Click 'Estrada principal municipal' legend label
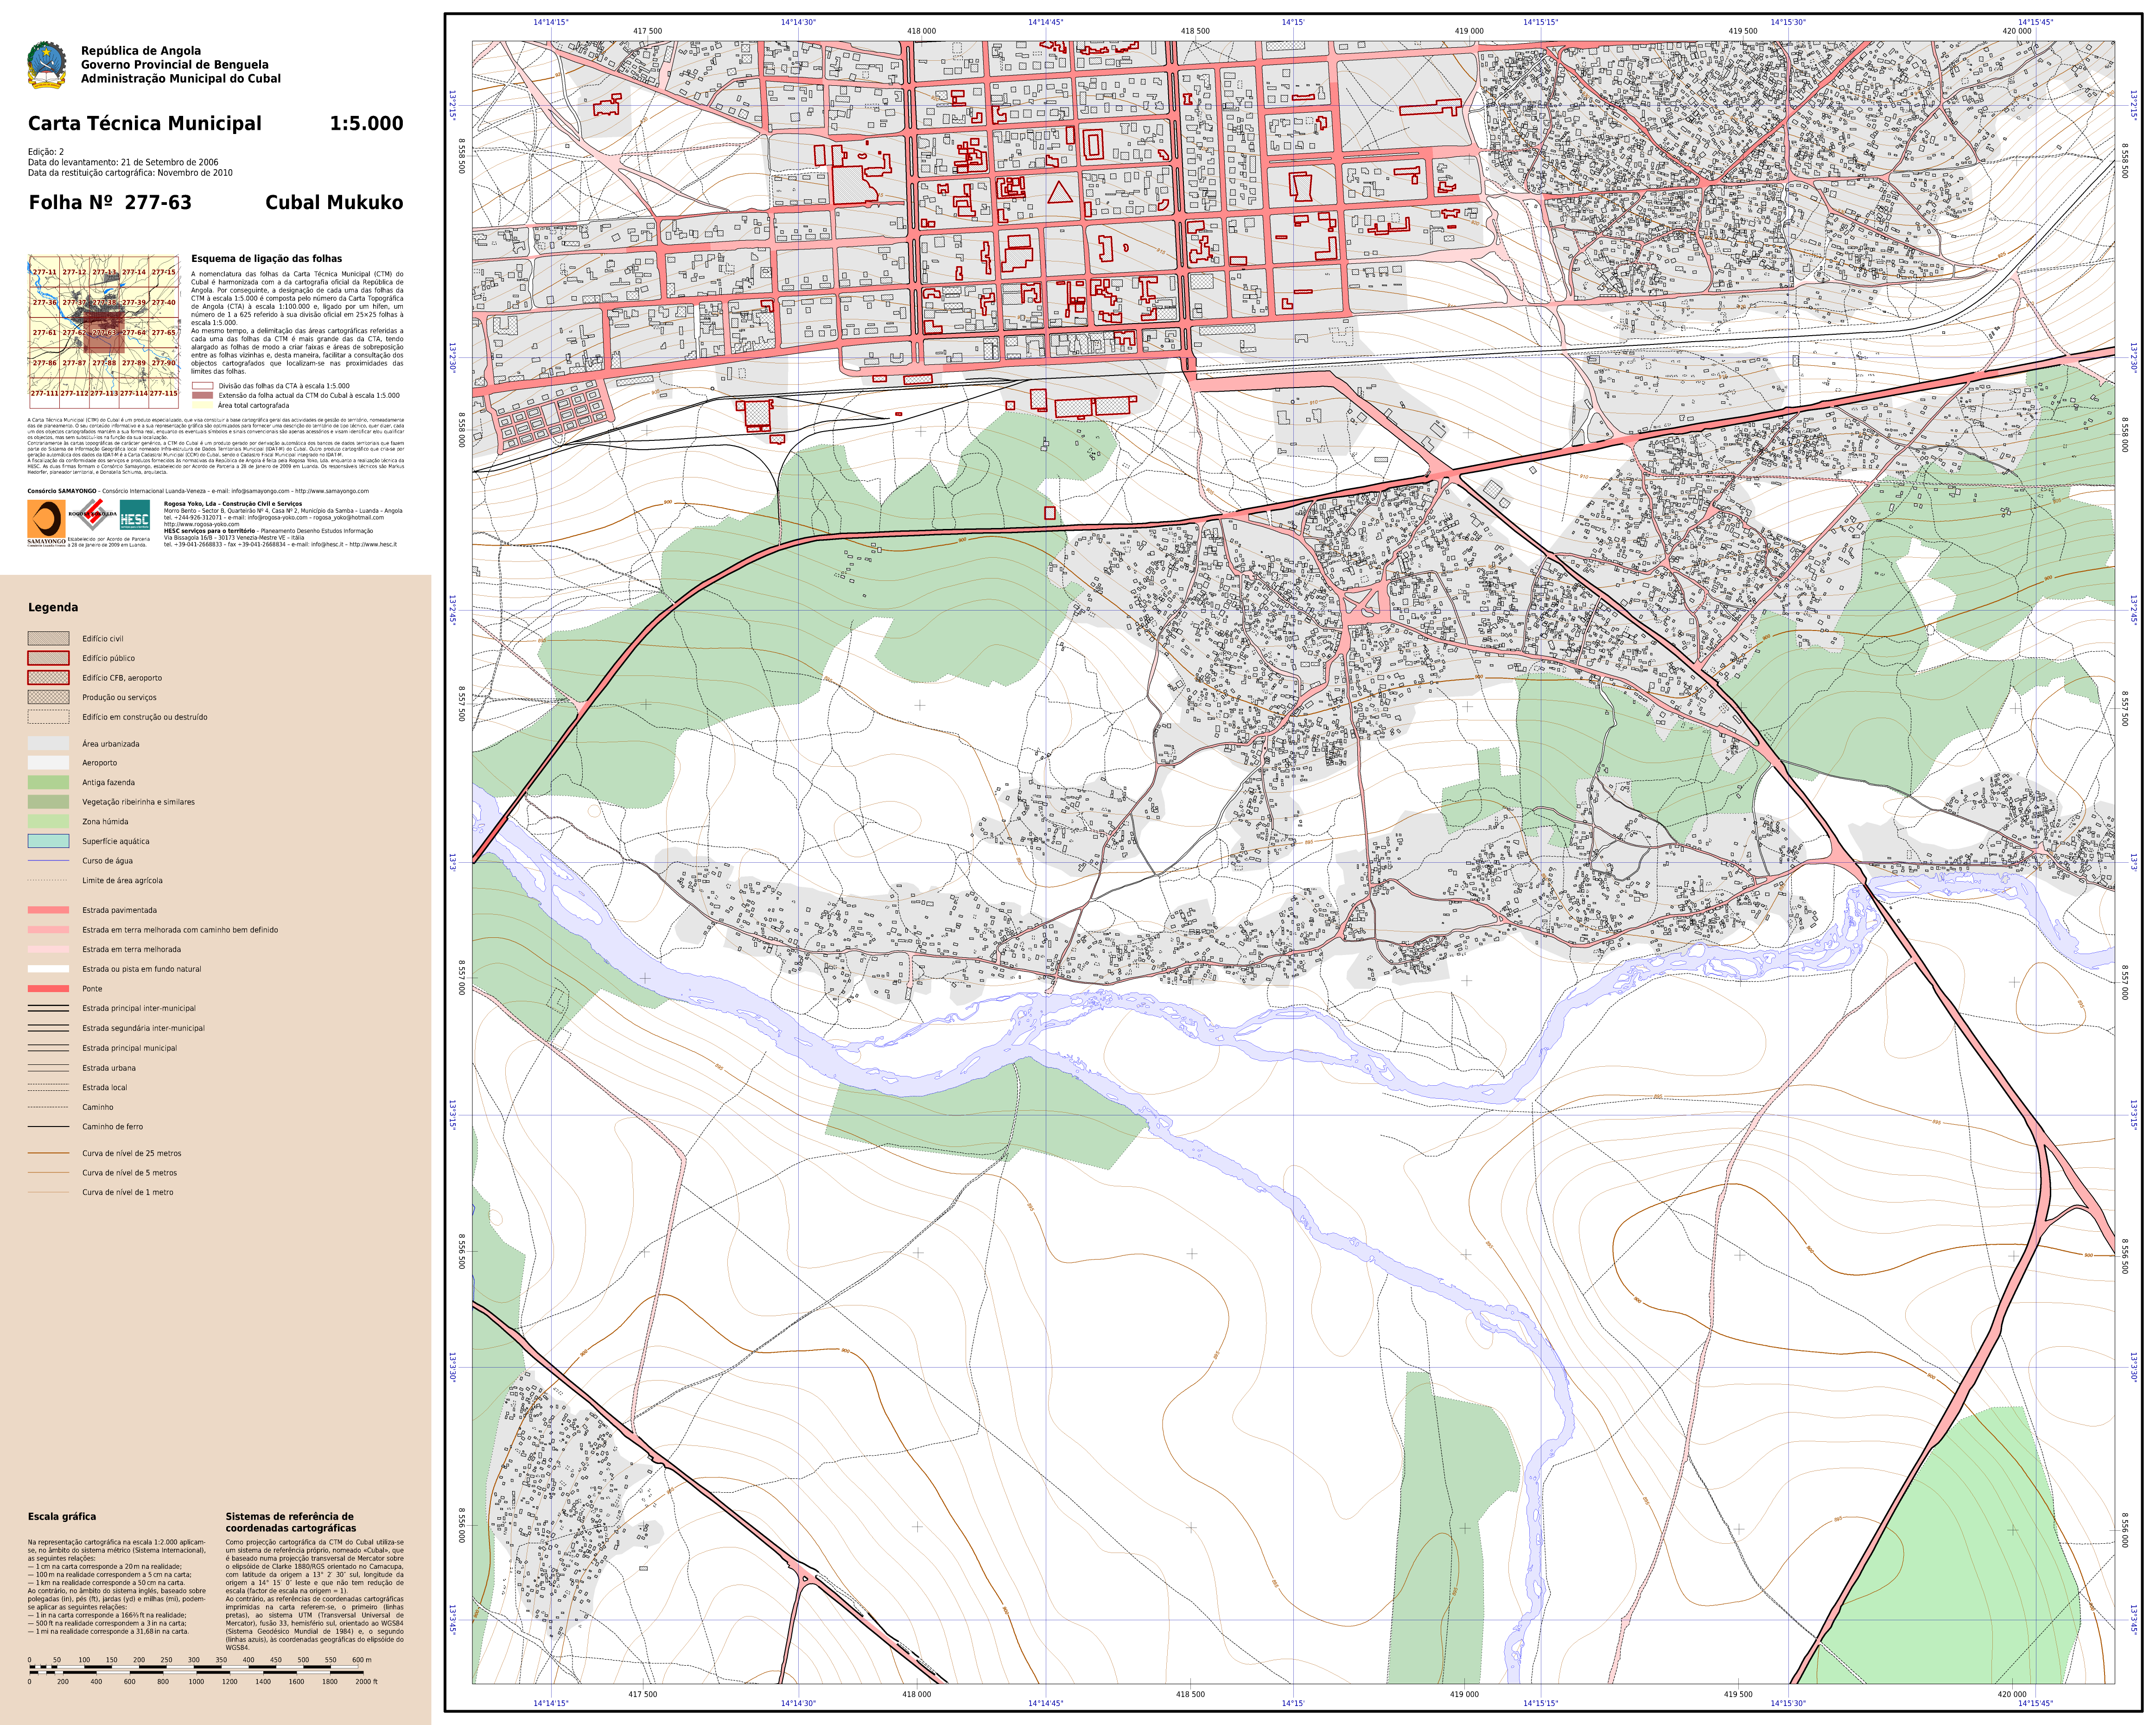The image size is (2156, 1725). click(x=129, y=1048)
